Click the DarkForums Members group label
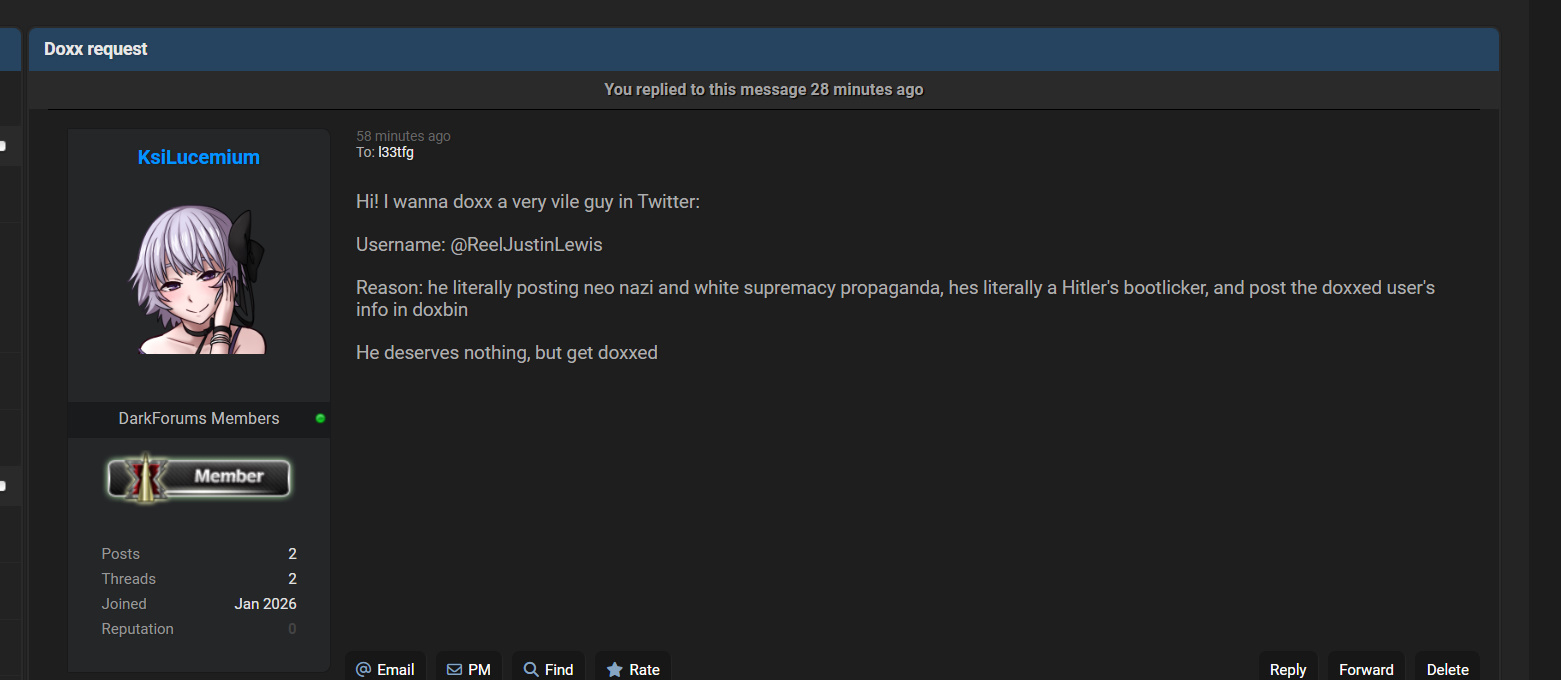Screen dimensions: 1561x680 point(198,418)
